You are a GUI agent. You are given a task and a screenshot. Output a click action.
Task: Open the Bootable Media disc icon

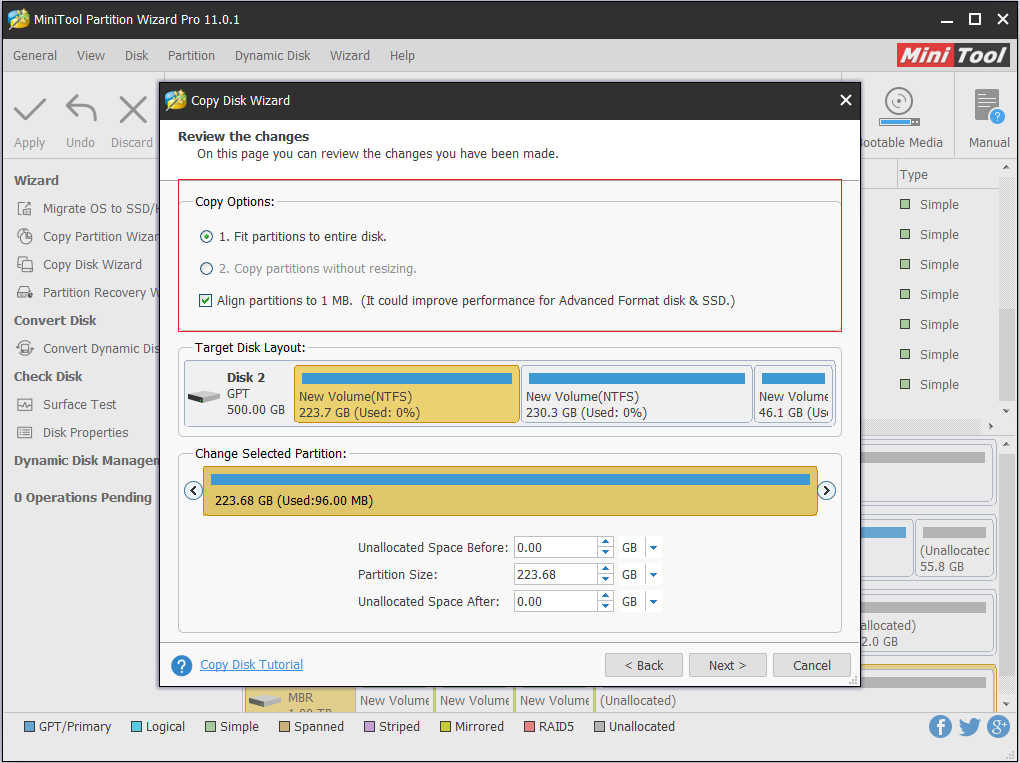point(899,107)
